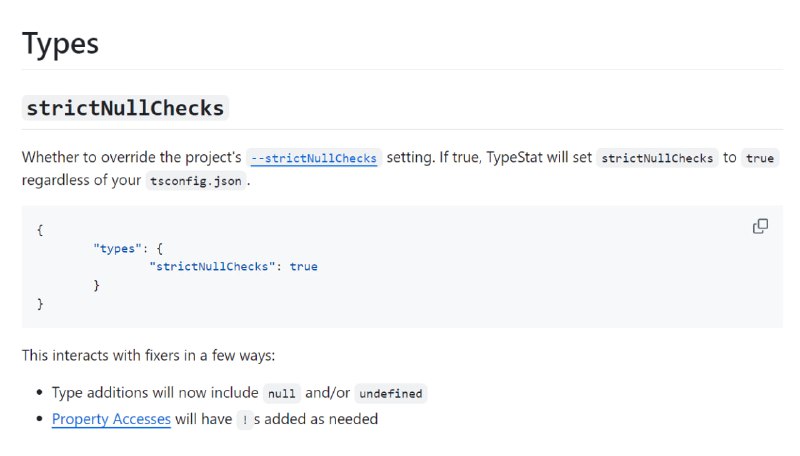Click the Types main heading
This screenshot has height=456, width=800.
(60, 44)
